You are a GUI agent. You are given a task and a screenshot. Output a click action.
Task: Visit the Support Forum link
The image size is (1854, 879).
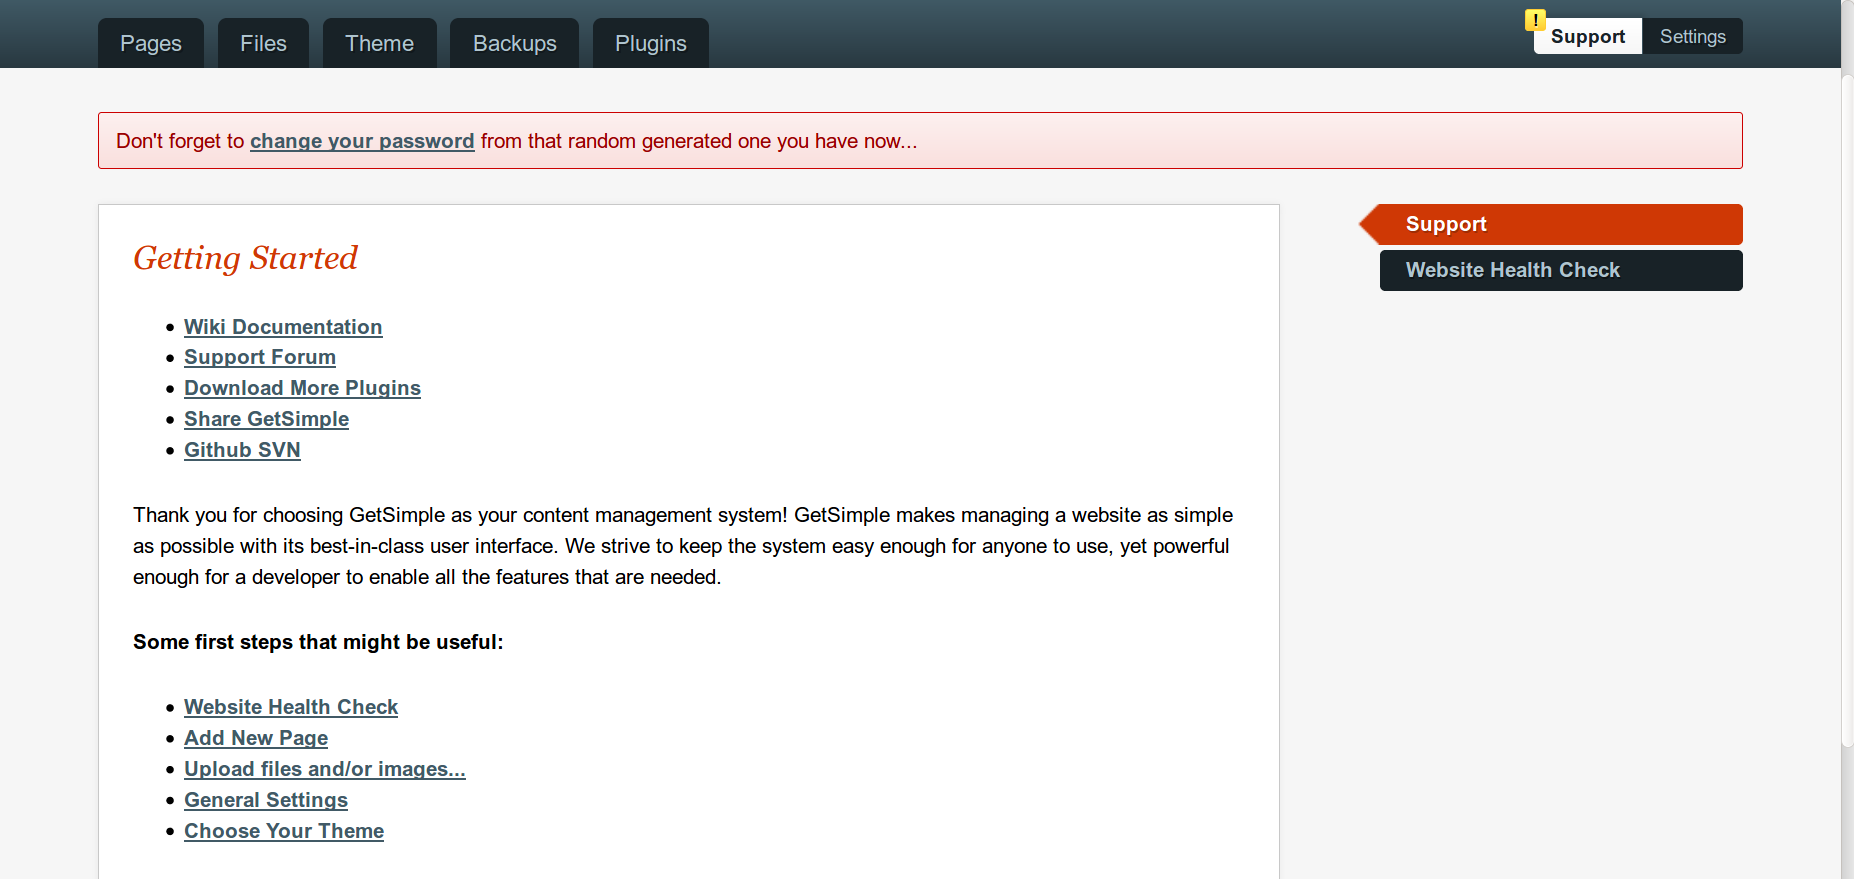[260, 357]
